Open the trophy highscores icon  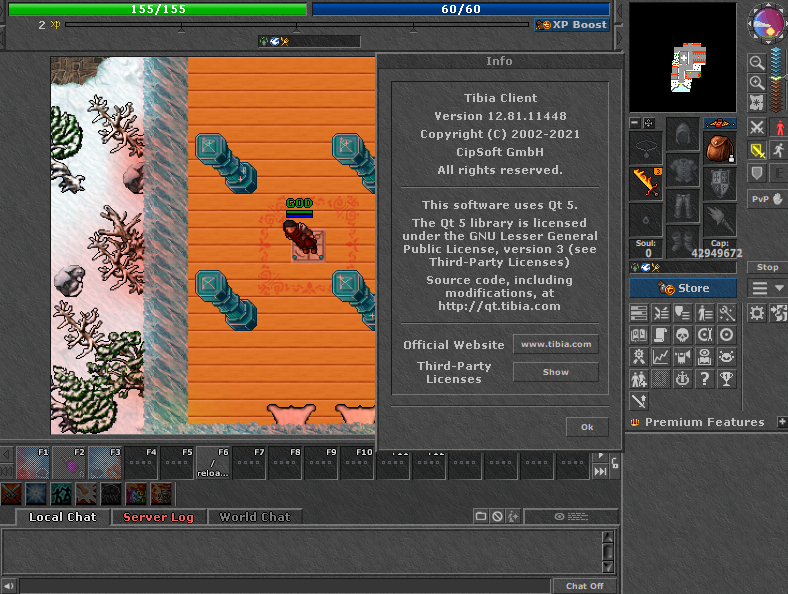point(727,379)
